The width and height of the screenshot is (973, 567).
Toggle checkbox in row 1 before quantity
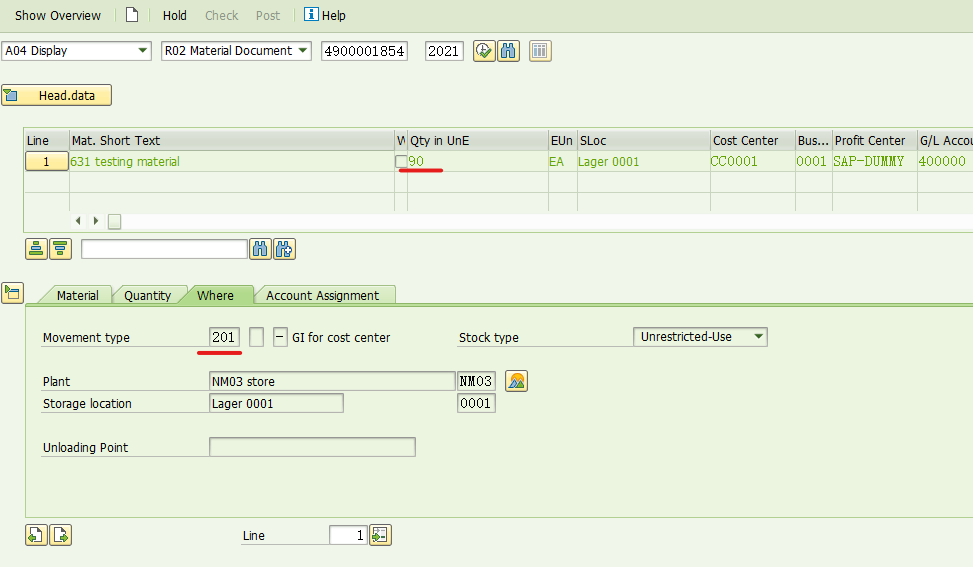(401, 161)
